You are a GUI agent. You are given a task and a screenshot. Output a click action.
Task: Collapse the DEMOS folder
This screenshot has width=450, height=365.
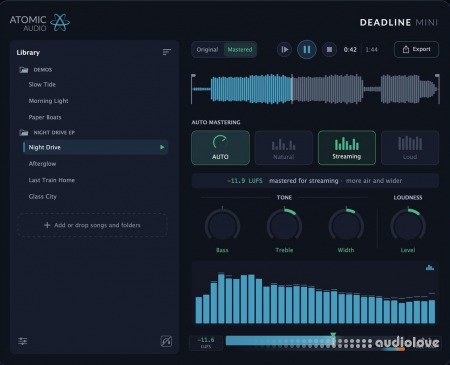point(24,70)
